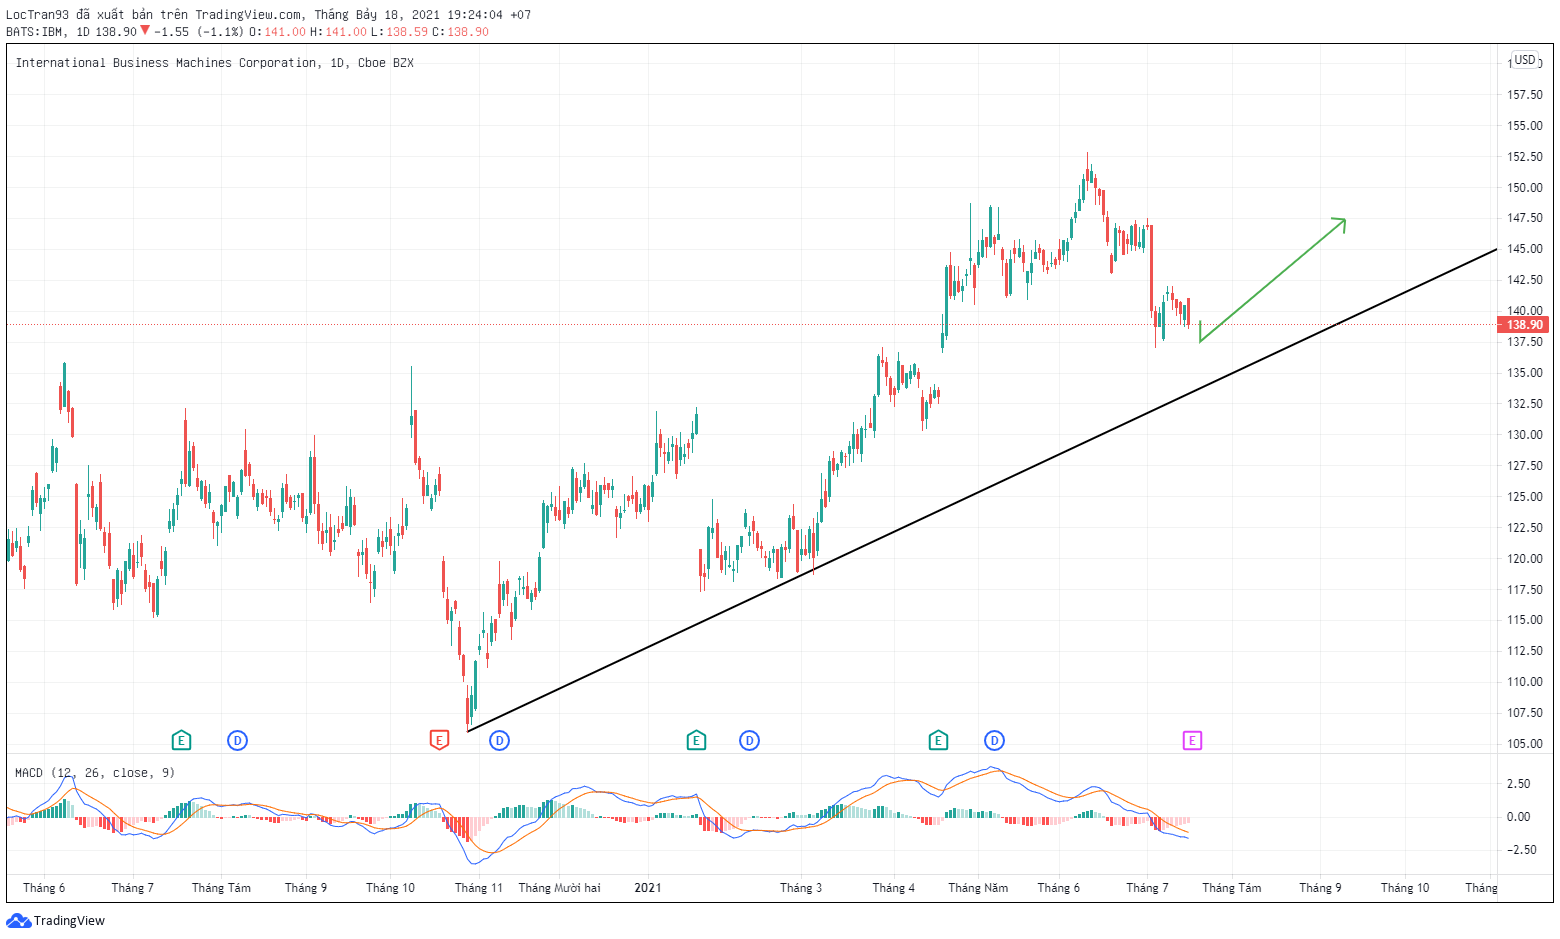Click the 142.50 price axis label
1560x939 pixels.
click(1524, 280)
